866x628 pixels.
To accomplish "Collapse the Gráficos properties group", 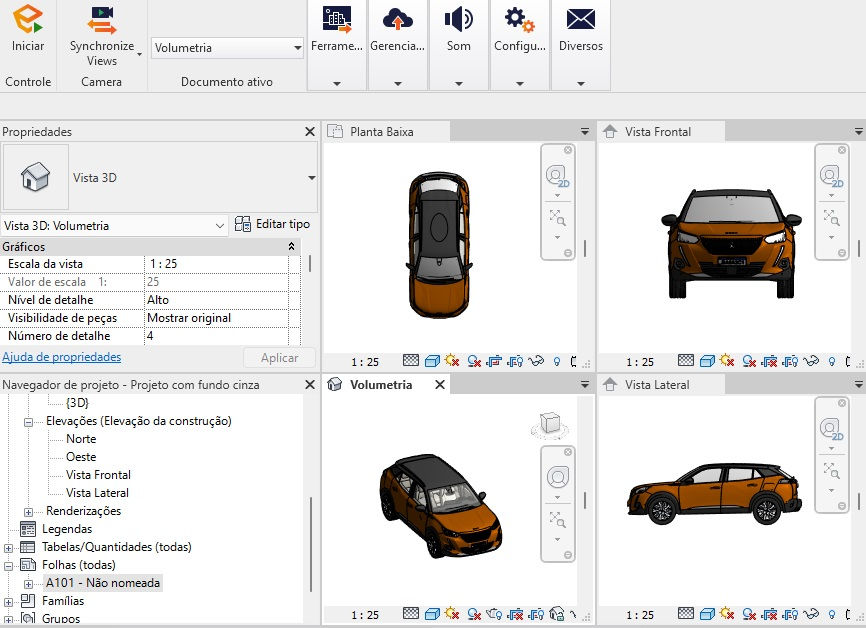I will [x=291, y=246].
